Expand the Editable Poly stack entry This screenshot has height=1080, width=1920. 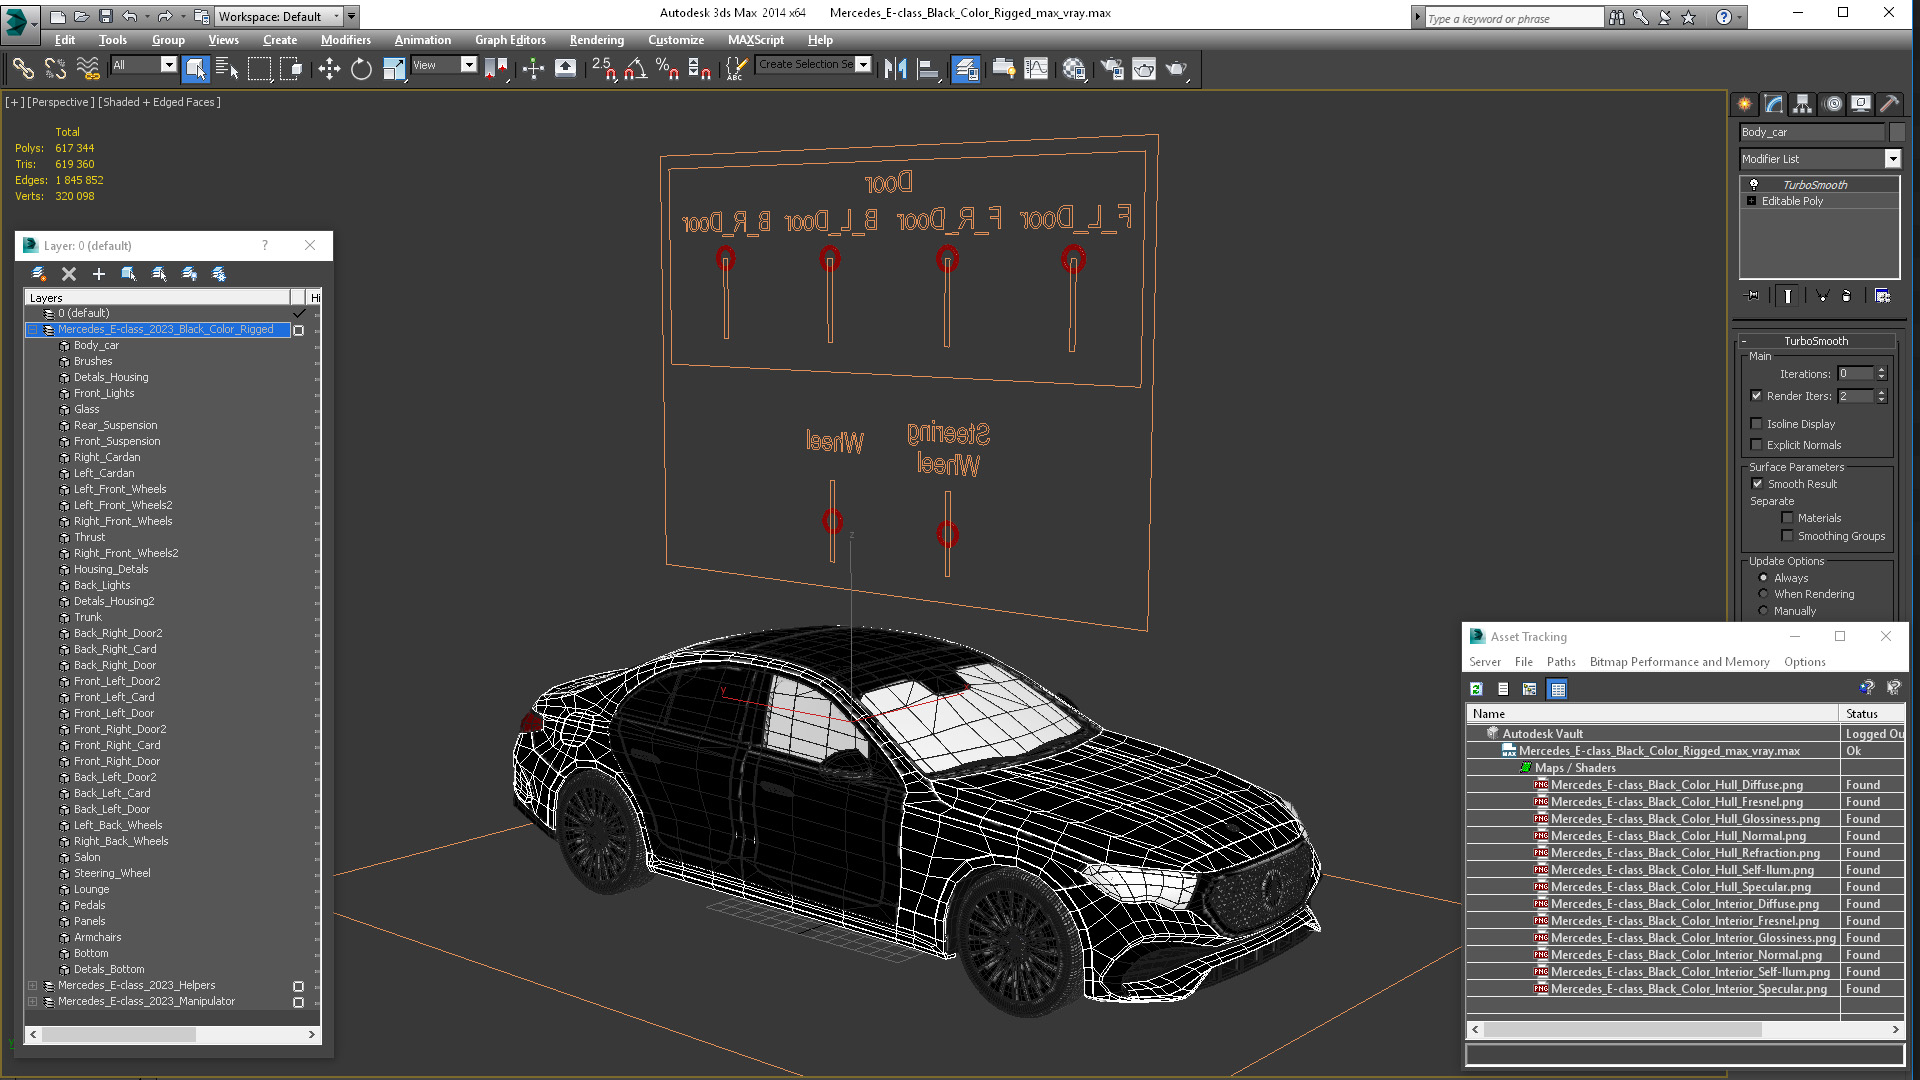(1752, 201)
